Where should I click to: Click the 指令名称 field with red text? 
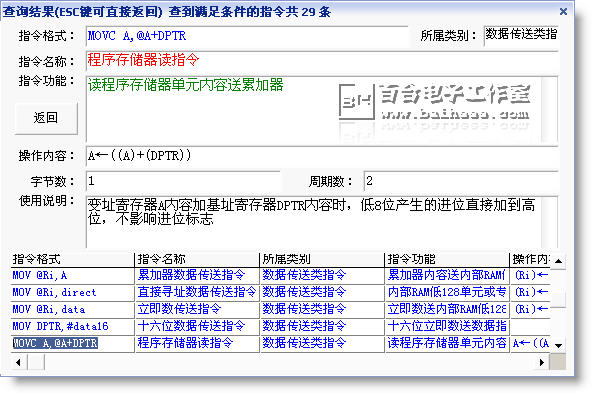click(322, 60)
